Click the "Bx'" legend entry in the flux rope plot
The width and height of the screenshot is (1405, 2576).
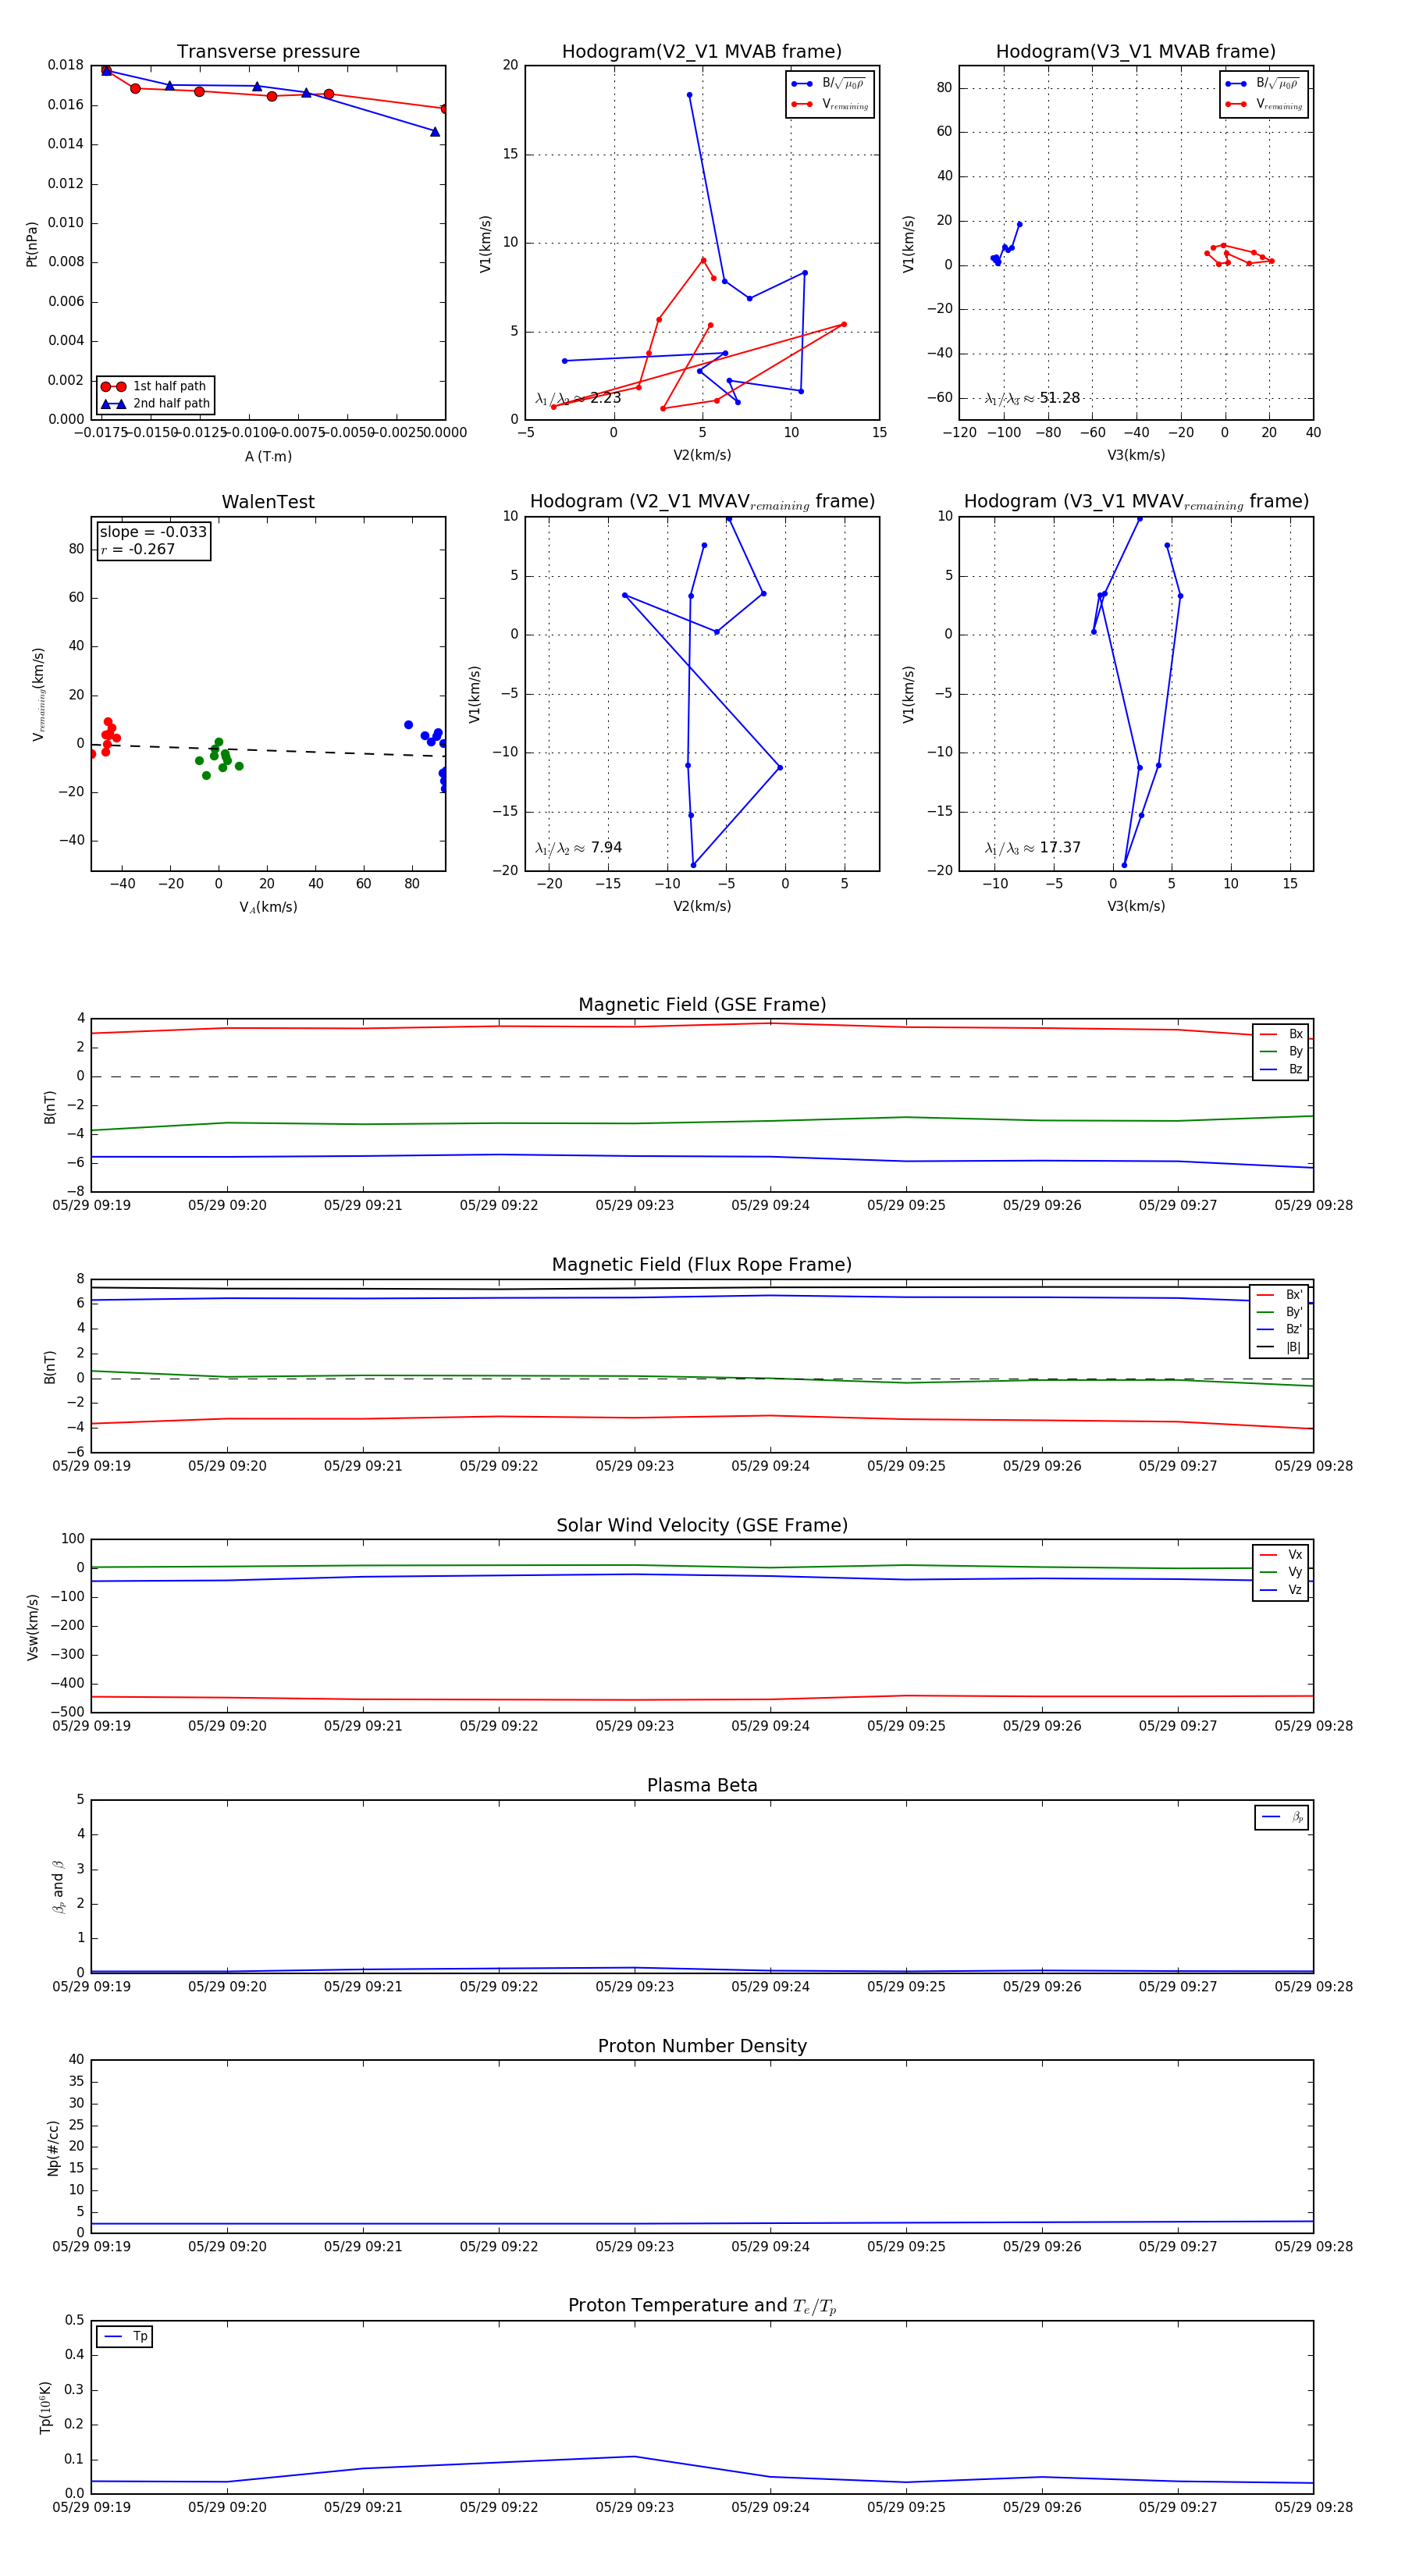[1280, 1294]
